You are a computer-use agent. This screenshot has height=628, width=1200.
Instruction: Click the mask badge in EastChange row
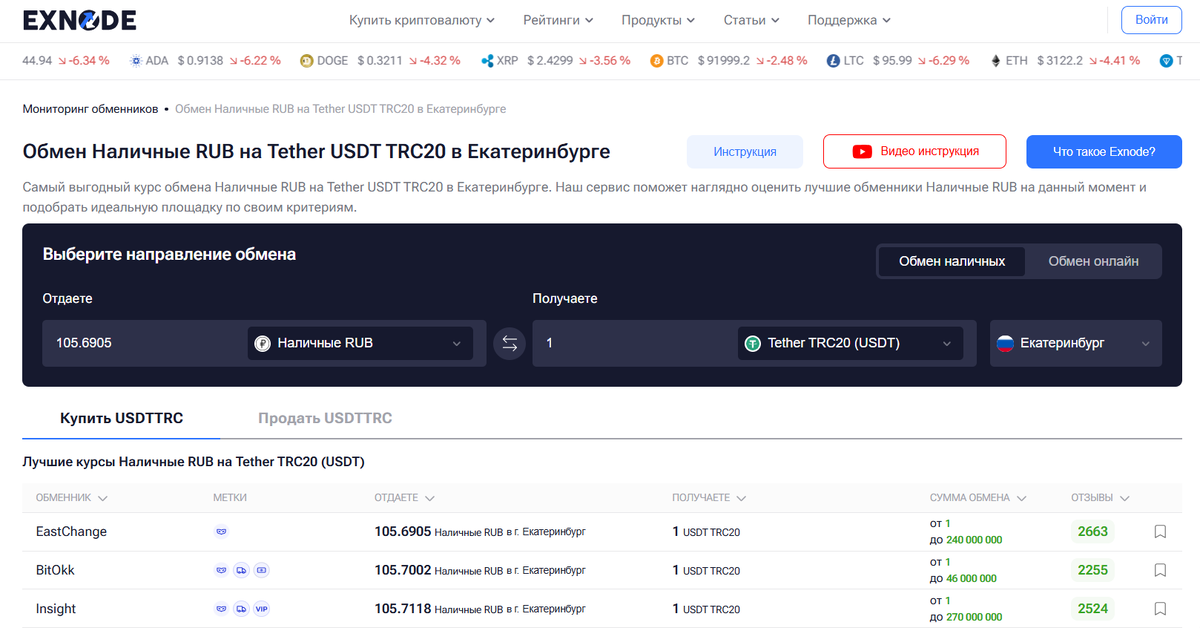click(222, 532)
